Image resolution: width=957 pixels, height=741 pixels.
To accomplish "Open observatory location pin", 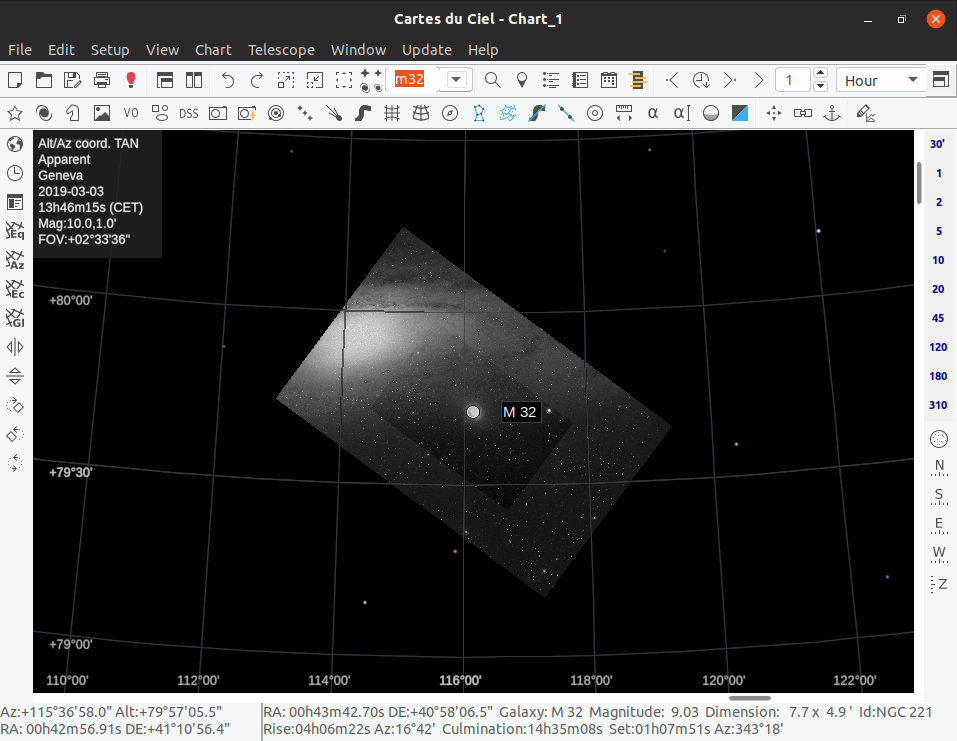I will (522, 80).
